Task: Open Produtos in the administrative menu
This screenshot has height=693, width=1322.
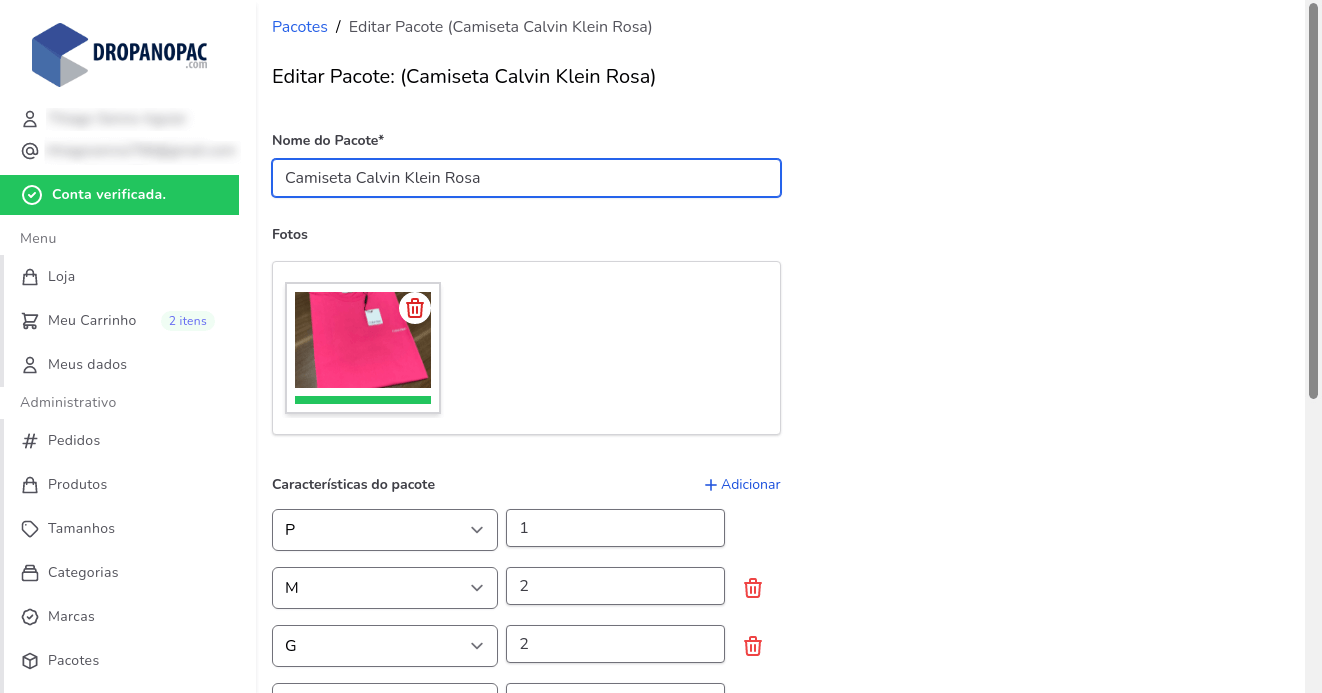Action: click(77, 485)
